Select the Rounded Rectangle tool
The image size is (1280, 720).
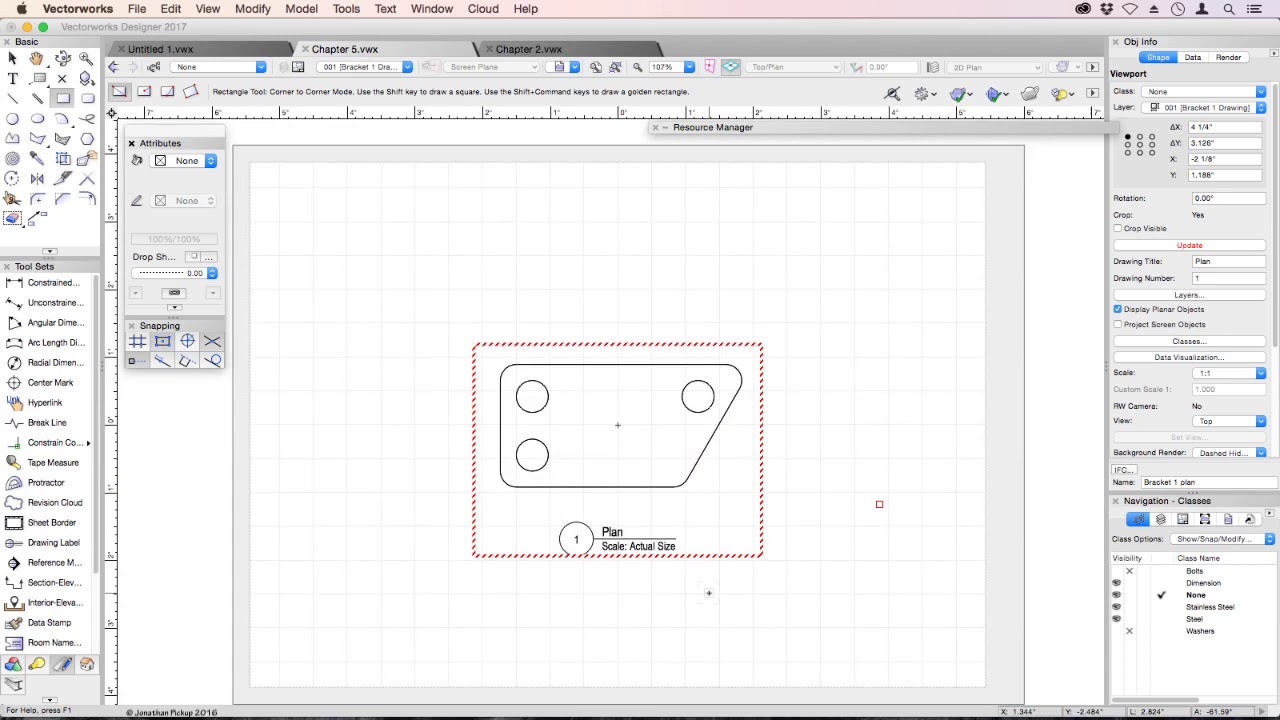coord(88,98)
